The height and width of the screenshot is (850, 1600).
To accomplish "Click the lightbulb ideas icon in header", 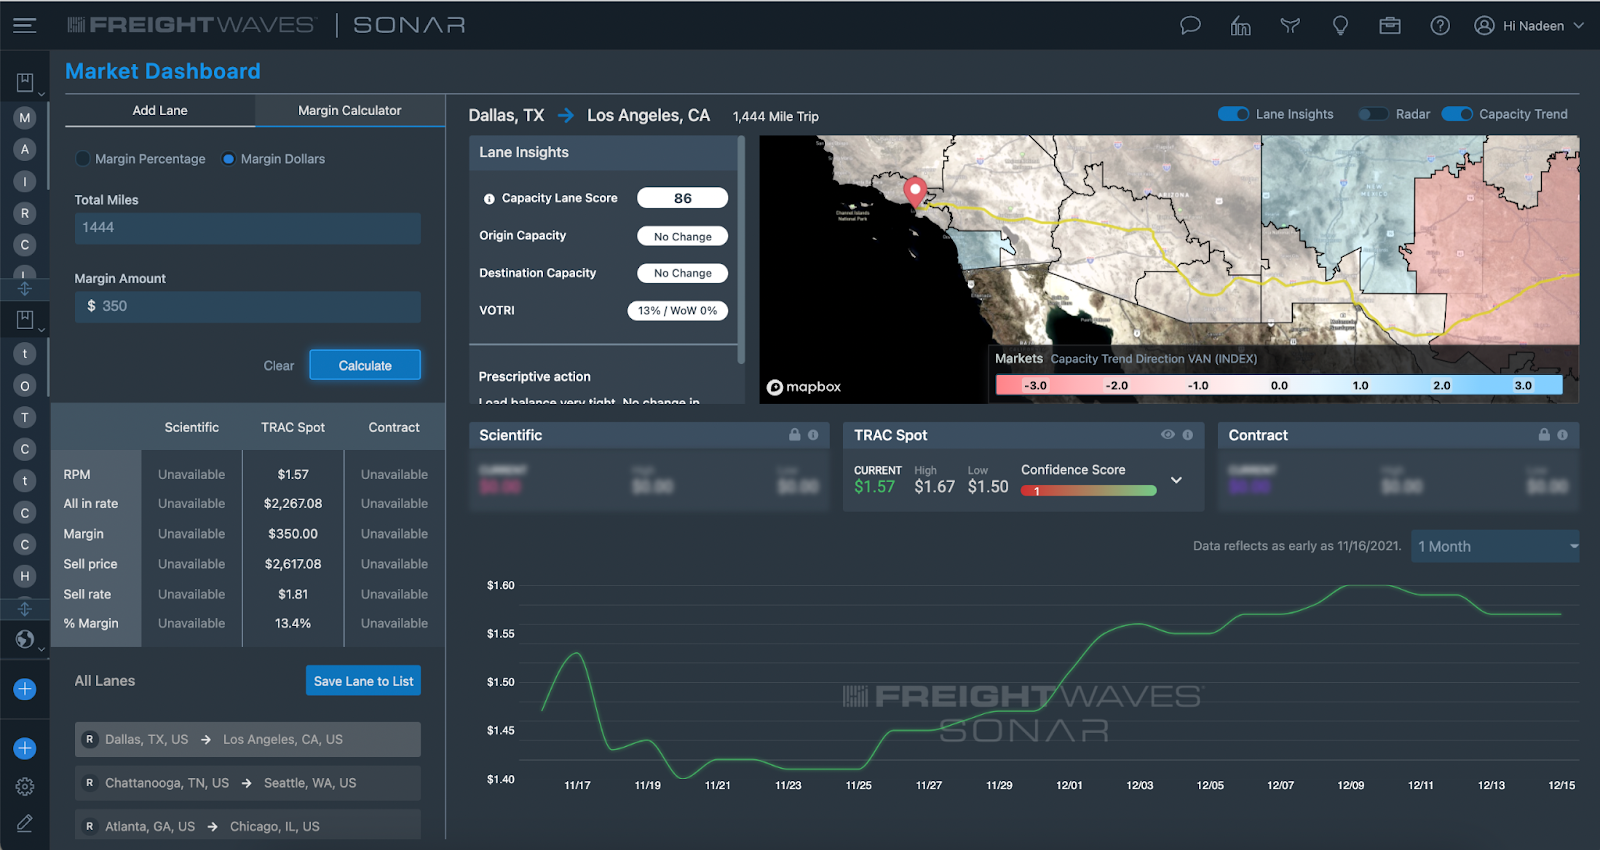I will [x=1340, y=26].
